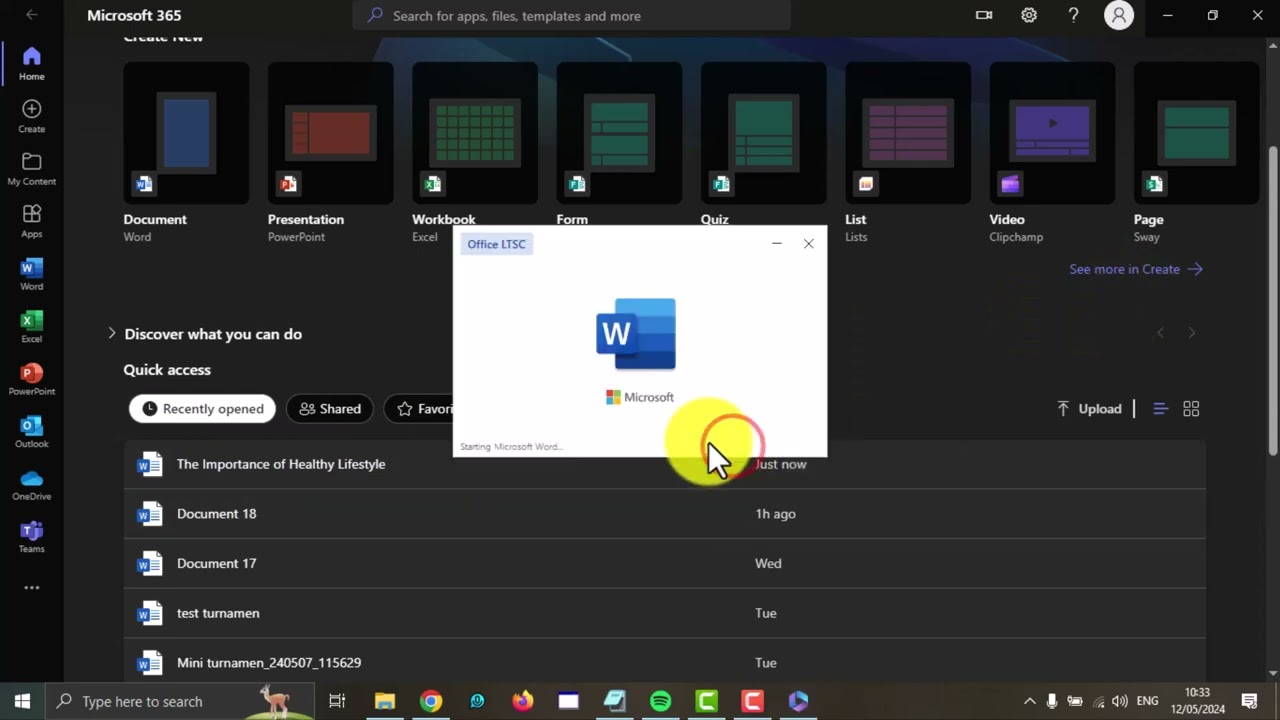Click the page vertical scrollbar
Viewport: 1280px width, 720px height.
1273,300
